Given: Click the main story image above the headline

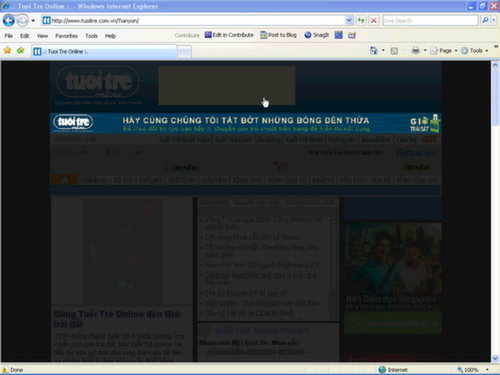Looking at the screenshot, I should (x=122, y=251).
